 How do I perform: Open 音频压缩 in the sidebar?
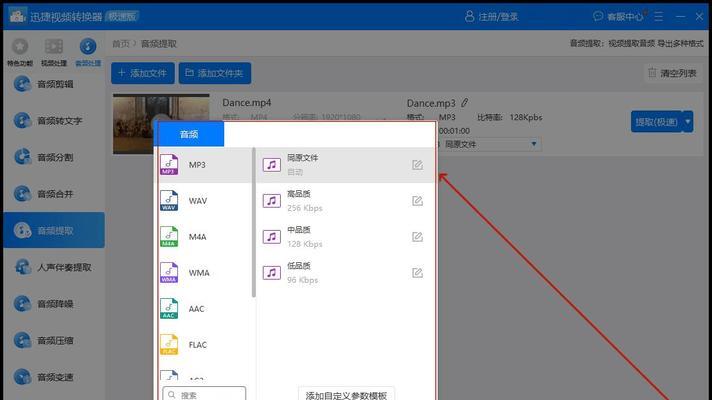point(54,341)
